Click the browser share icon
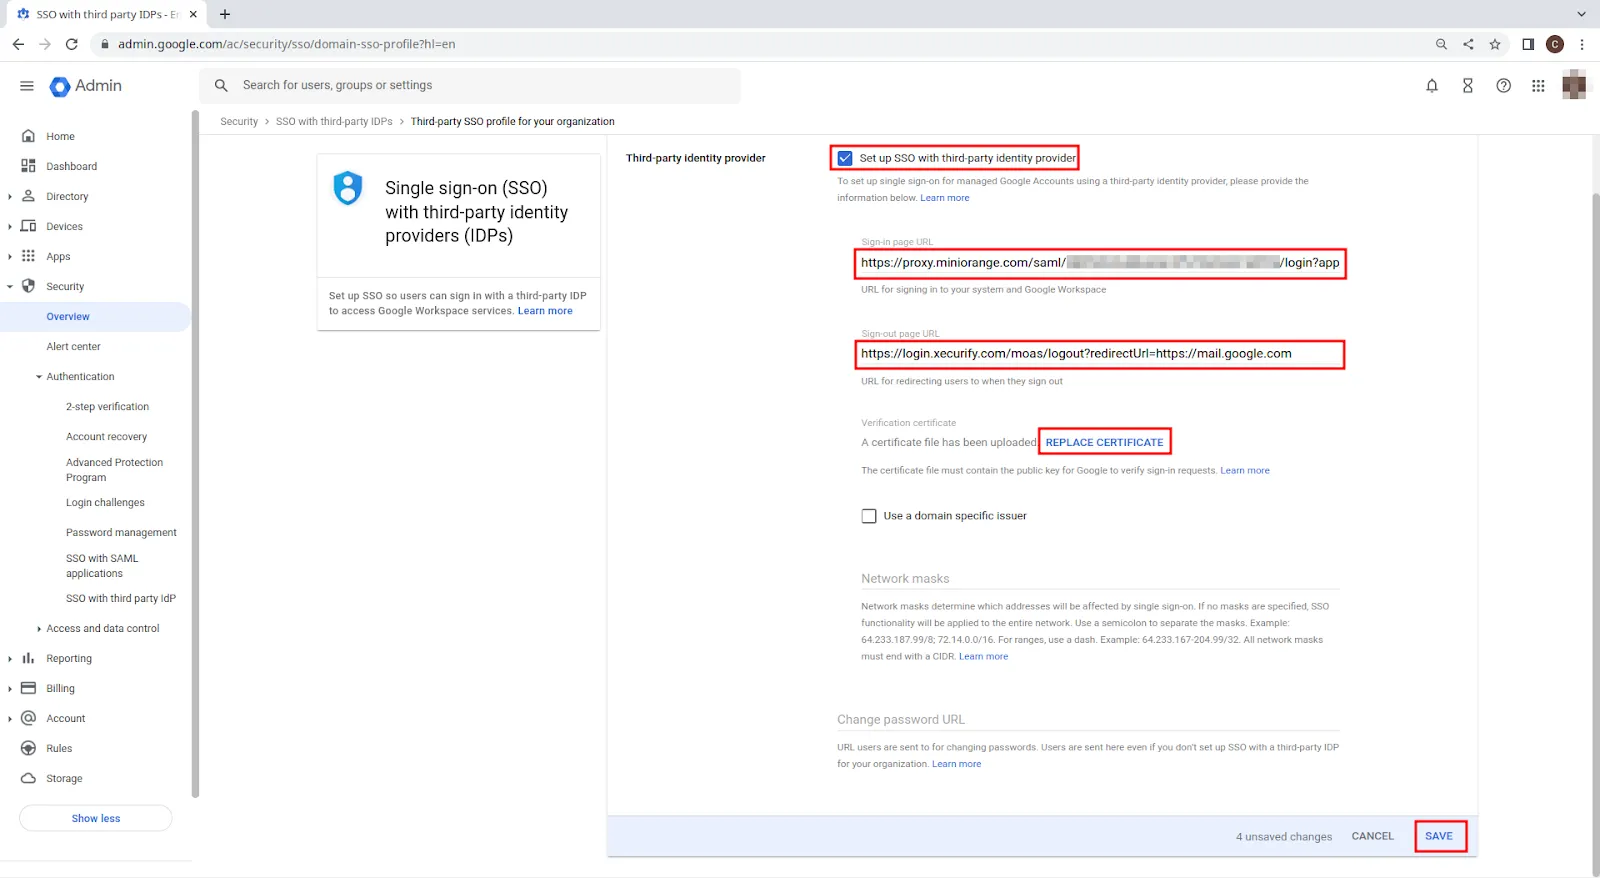1600x878 pixels. pos(1468,44)
